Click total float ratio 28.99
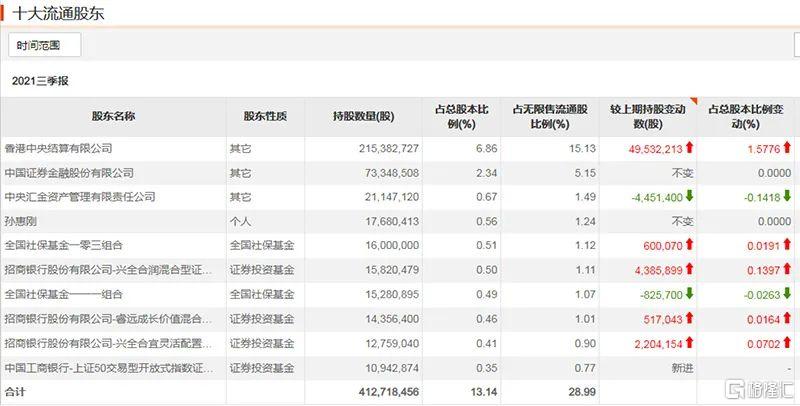Viewport: 800px width, 406px height. point(582,392)
